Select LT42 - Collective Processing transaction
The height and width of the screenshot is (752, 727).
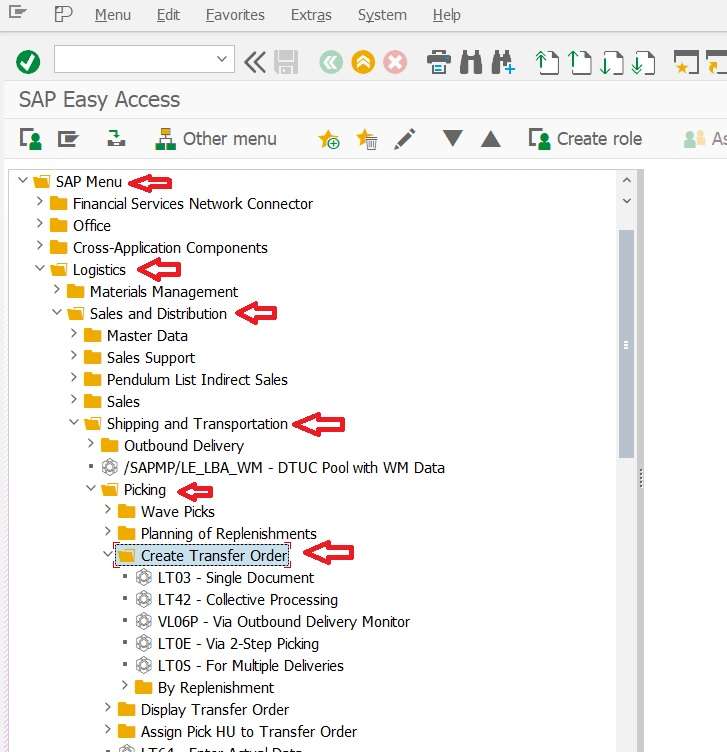pos(247,600)
